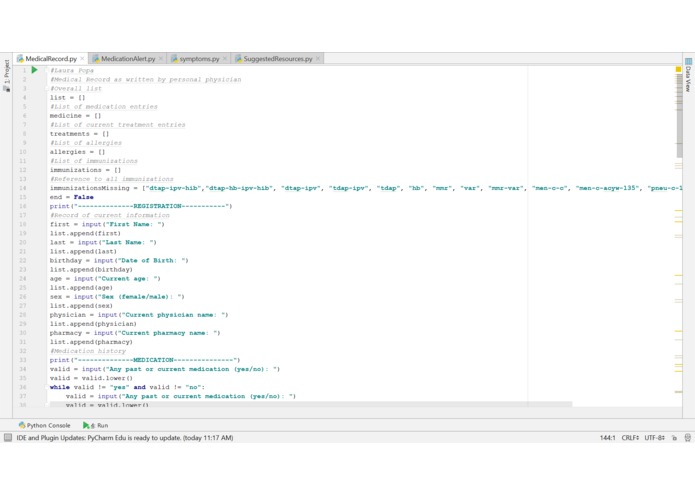Open the CRLF line separator dropdown
The height and width of the screenshot is (494, 695).
[630, 438]
